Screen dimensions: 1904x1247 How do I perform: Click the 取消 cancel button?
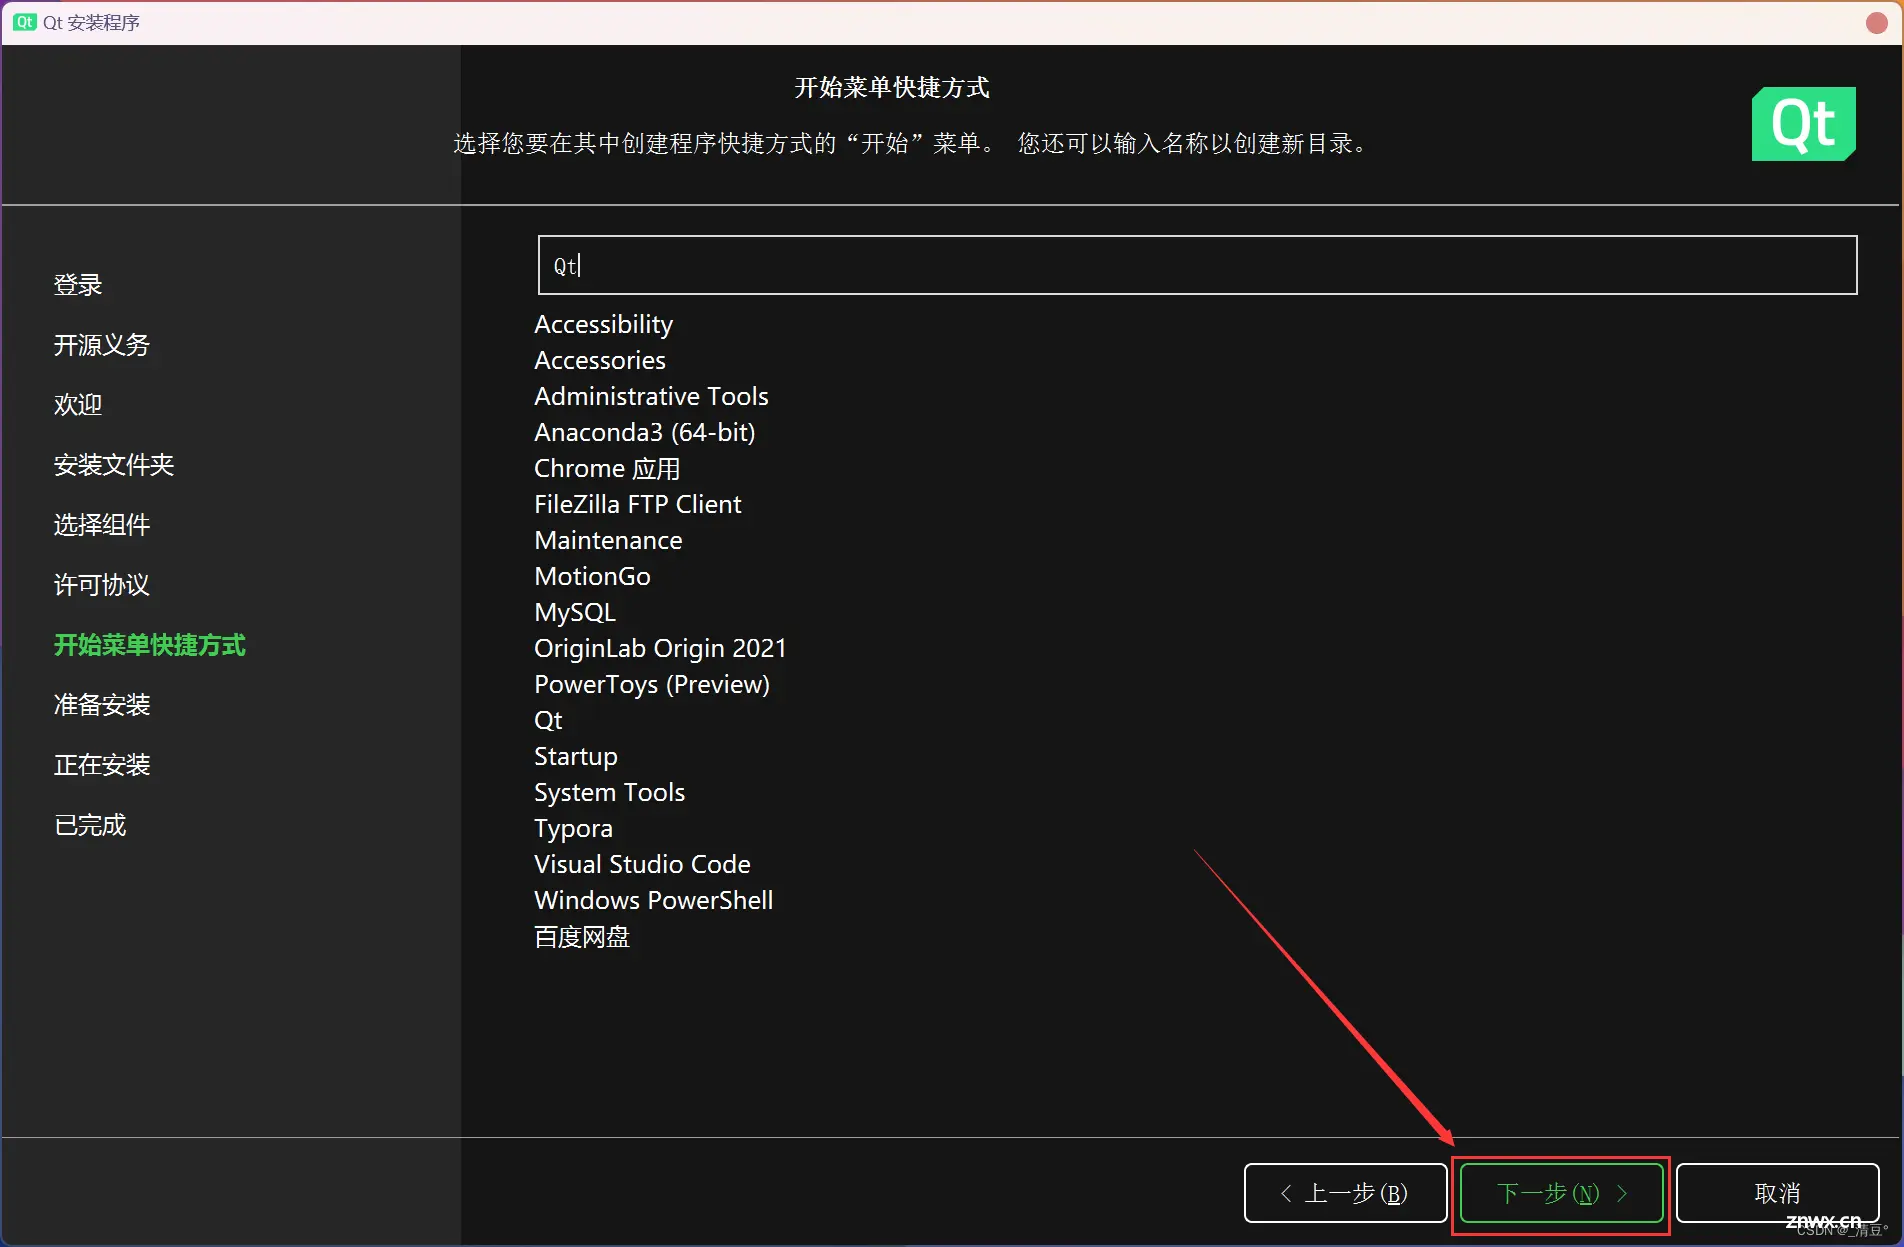(1777, 1193)
